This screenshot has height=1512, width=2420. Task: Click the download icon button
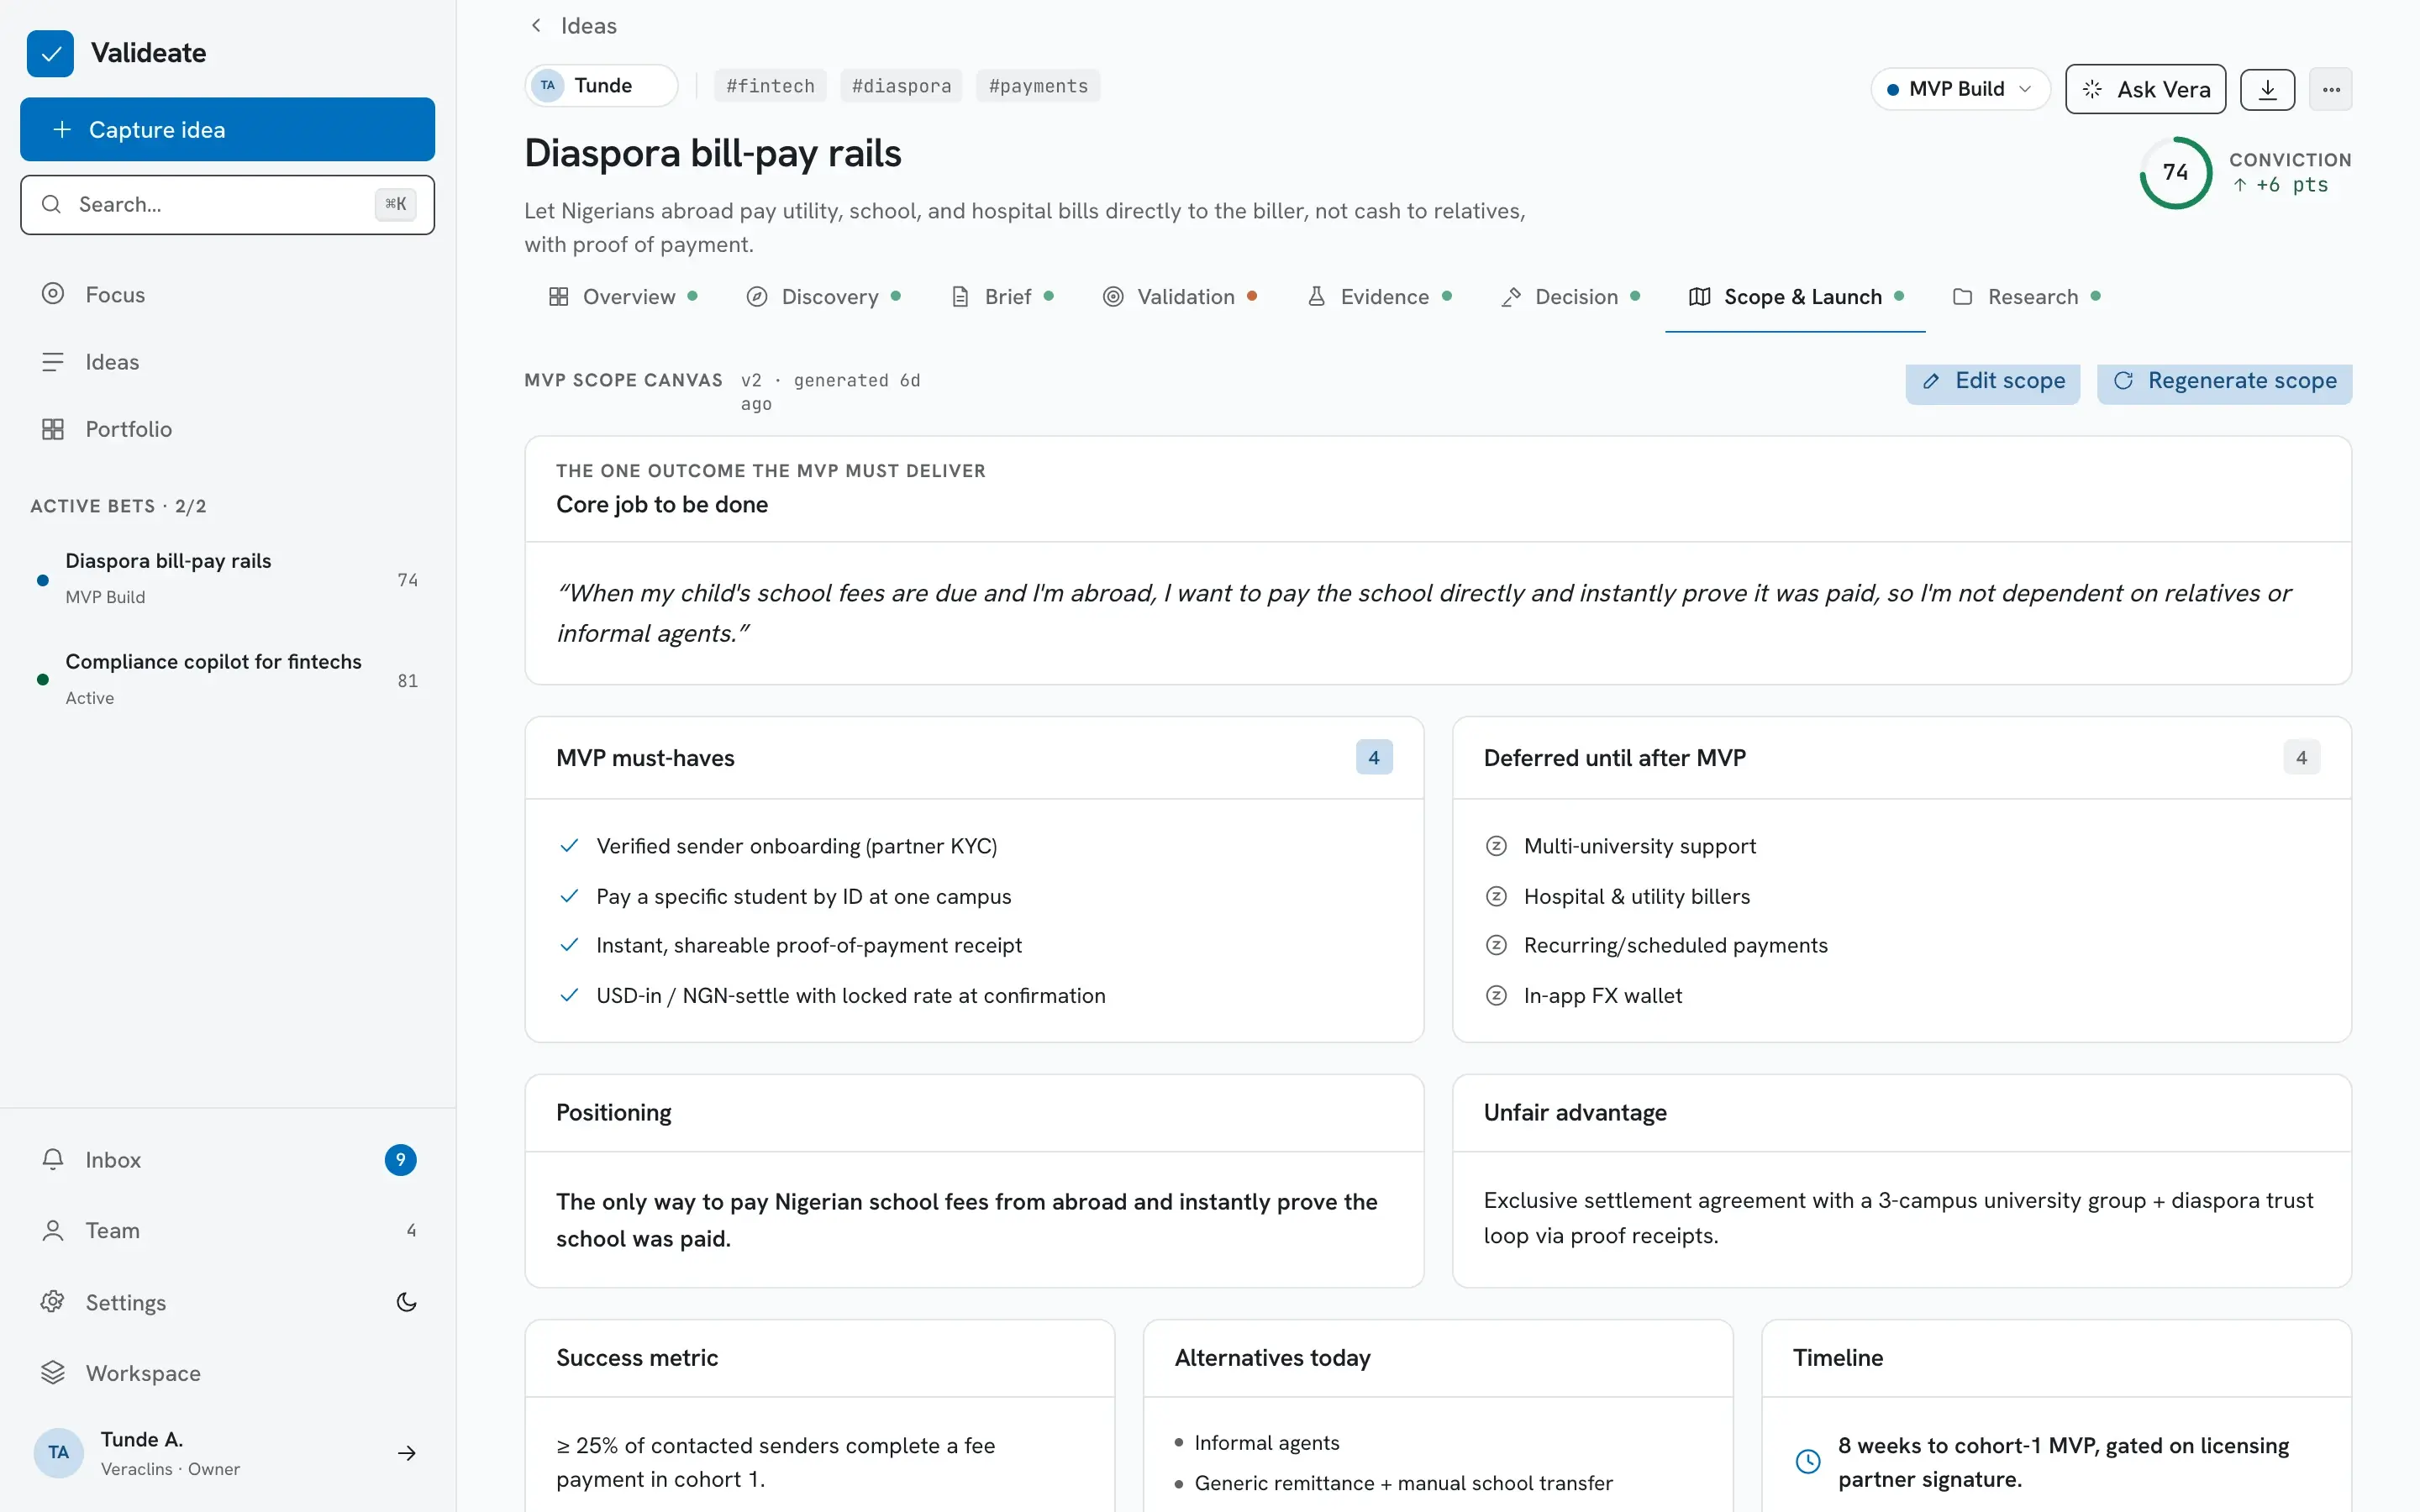(2267, 89)
